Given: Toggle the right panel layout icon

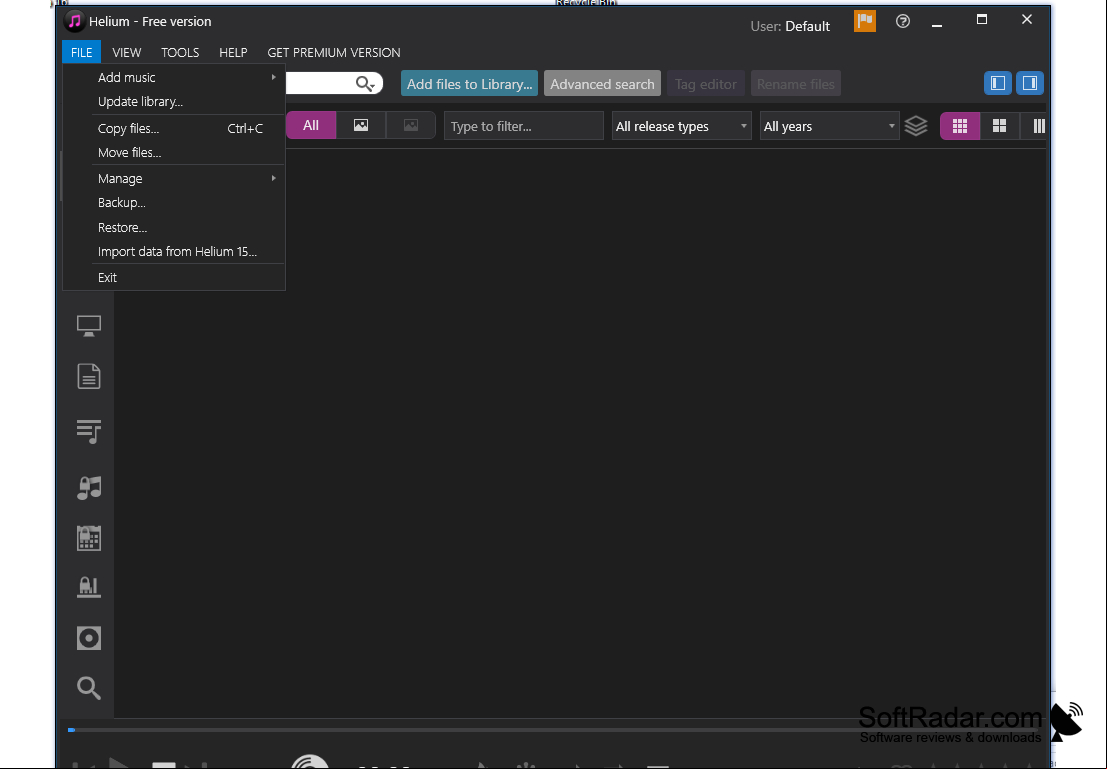Looking at the screenshot, I should (x=1030, y=83).
